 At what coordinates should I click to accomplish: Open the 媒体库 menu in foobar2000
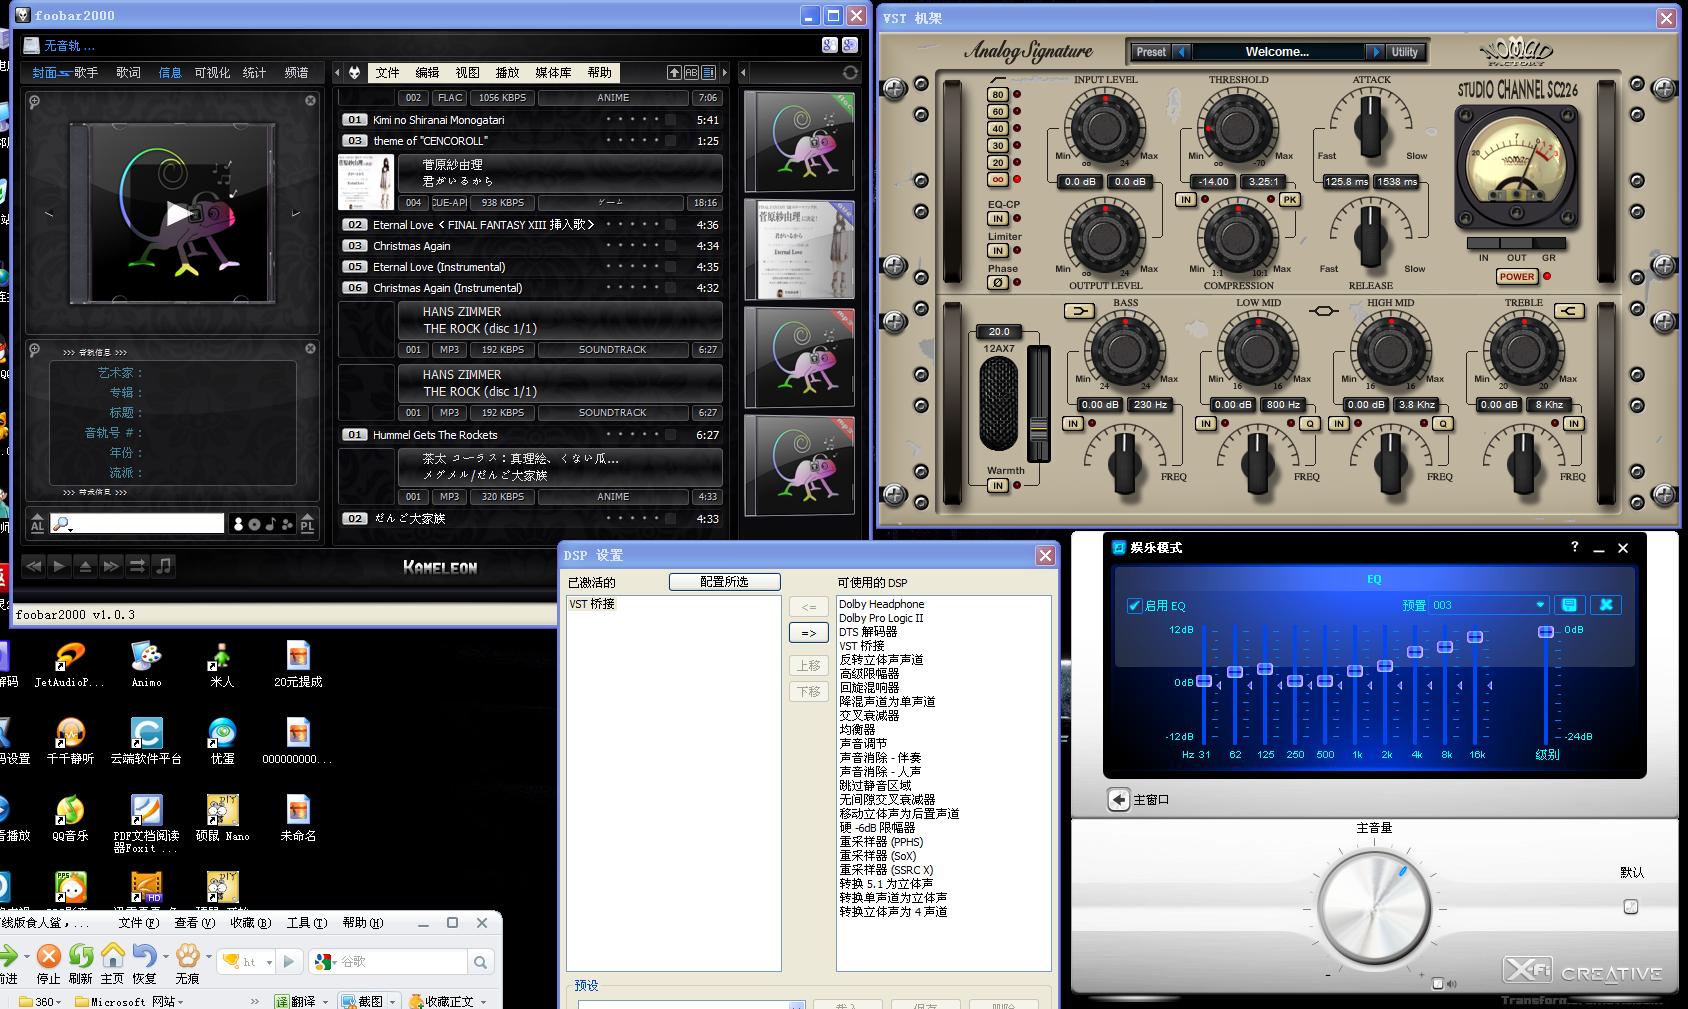click(x=553, y=72)
